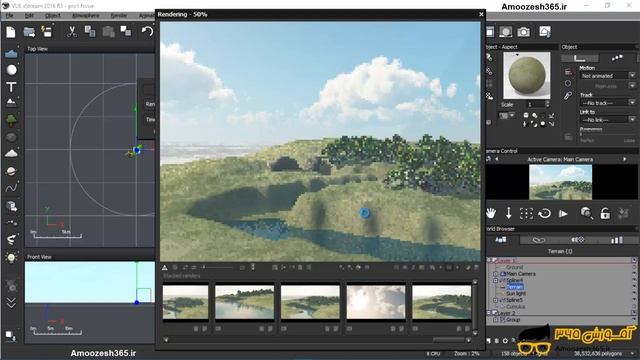Screen dimensions: 640x360
Task: Open the Motion dropdown 'Not animated'
Action: [x=608, y=76]
